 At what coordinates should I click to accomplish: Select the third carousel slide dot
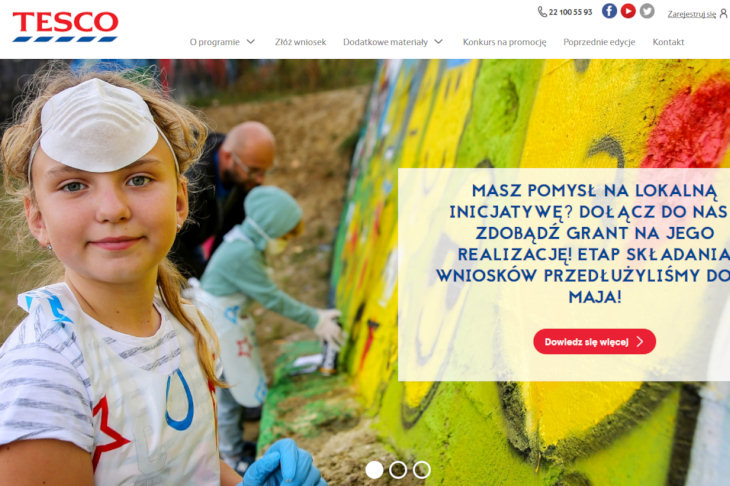422,470
